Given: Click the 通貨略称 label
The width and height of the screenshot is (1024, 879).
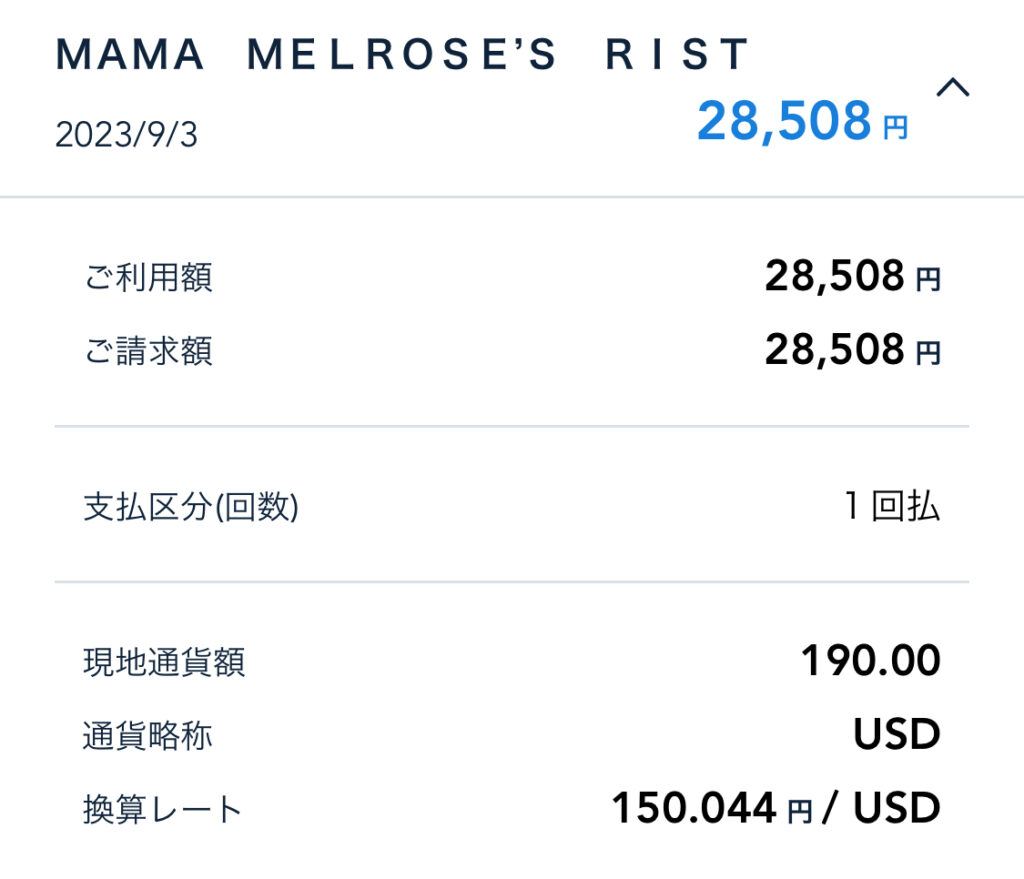Looking at the screenshot, I should point(148,736).
